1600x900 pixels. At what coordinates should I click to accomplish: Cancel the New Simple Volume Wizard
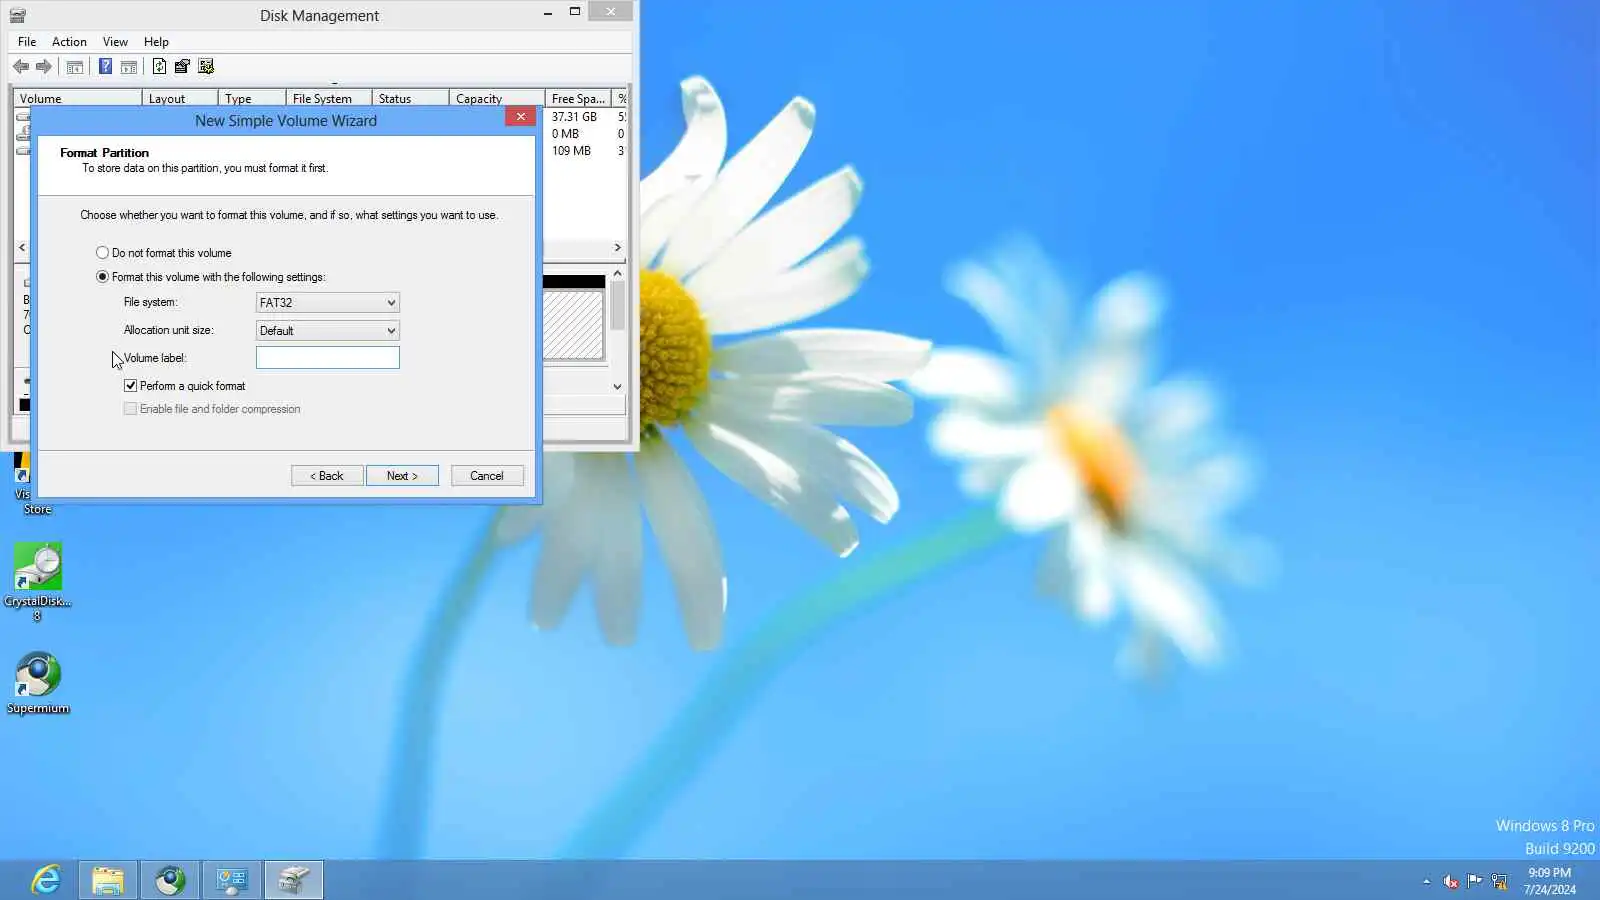pos(487,476)
